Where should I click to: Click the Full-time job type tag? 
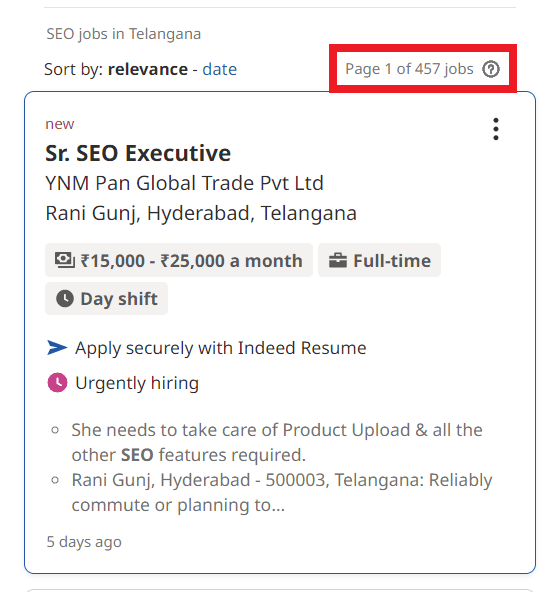(379, 261)
